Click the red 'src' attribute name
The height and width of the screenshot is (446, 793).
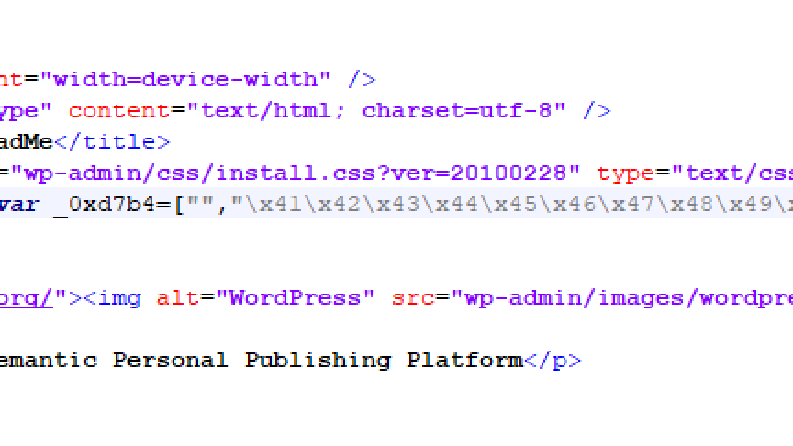pyautogui.click(x=413, y=298)
